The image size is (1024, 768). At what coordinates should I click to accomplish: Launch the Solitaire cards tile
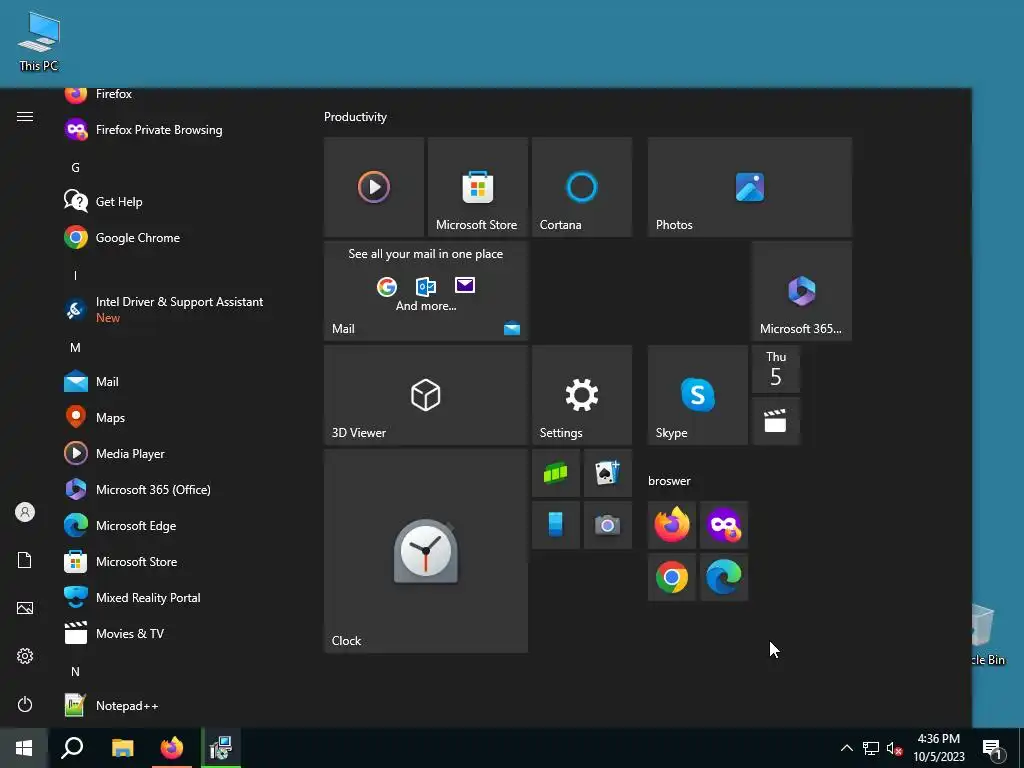tap(607, 473)
